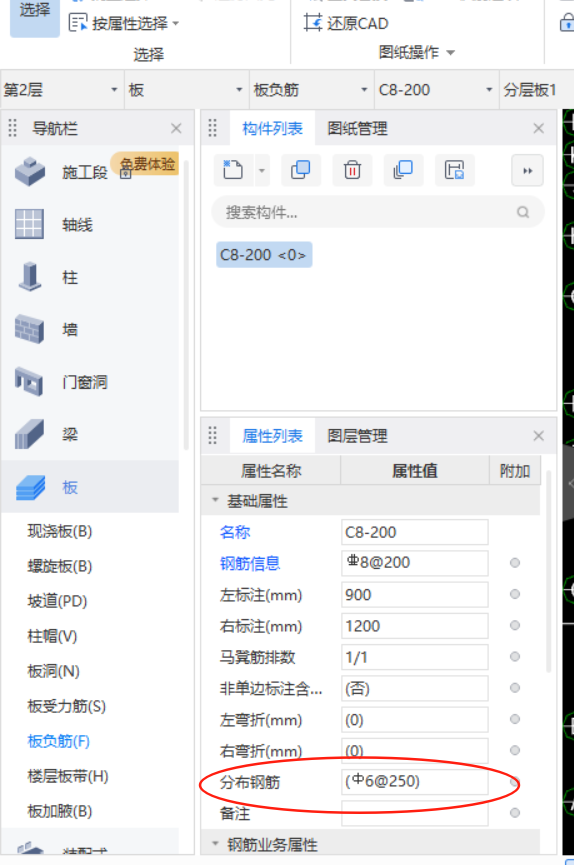The image size is (574, 865).
Task: Select 板负筋(F) in tree
Action: 59,741
